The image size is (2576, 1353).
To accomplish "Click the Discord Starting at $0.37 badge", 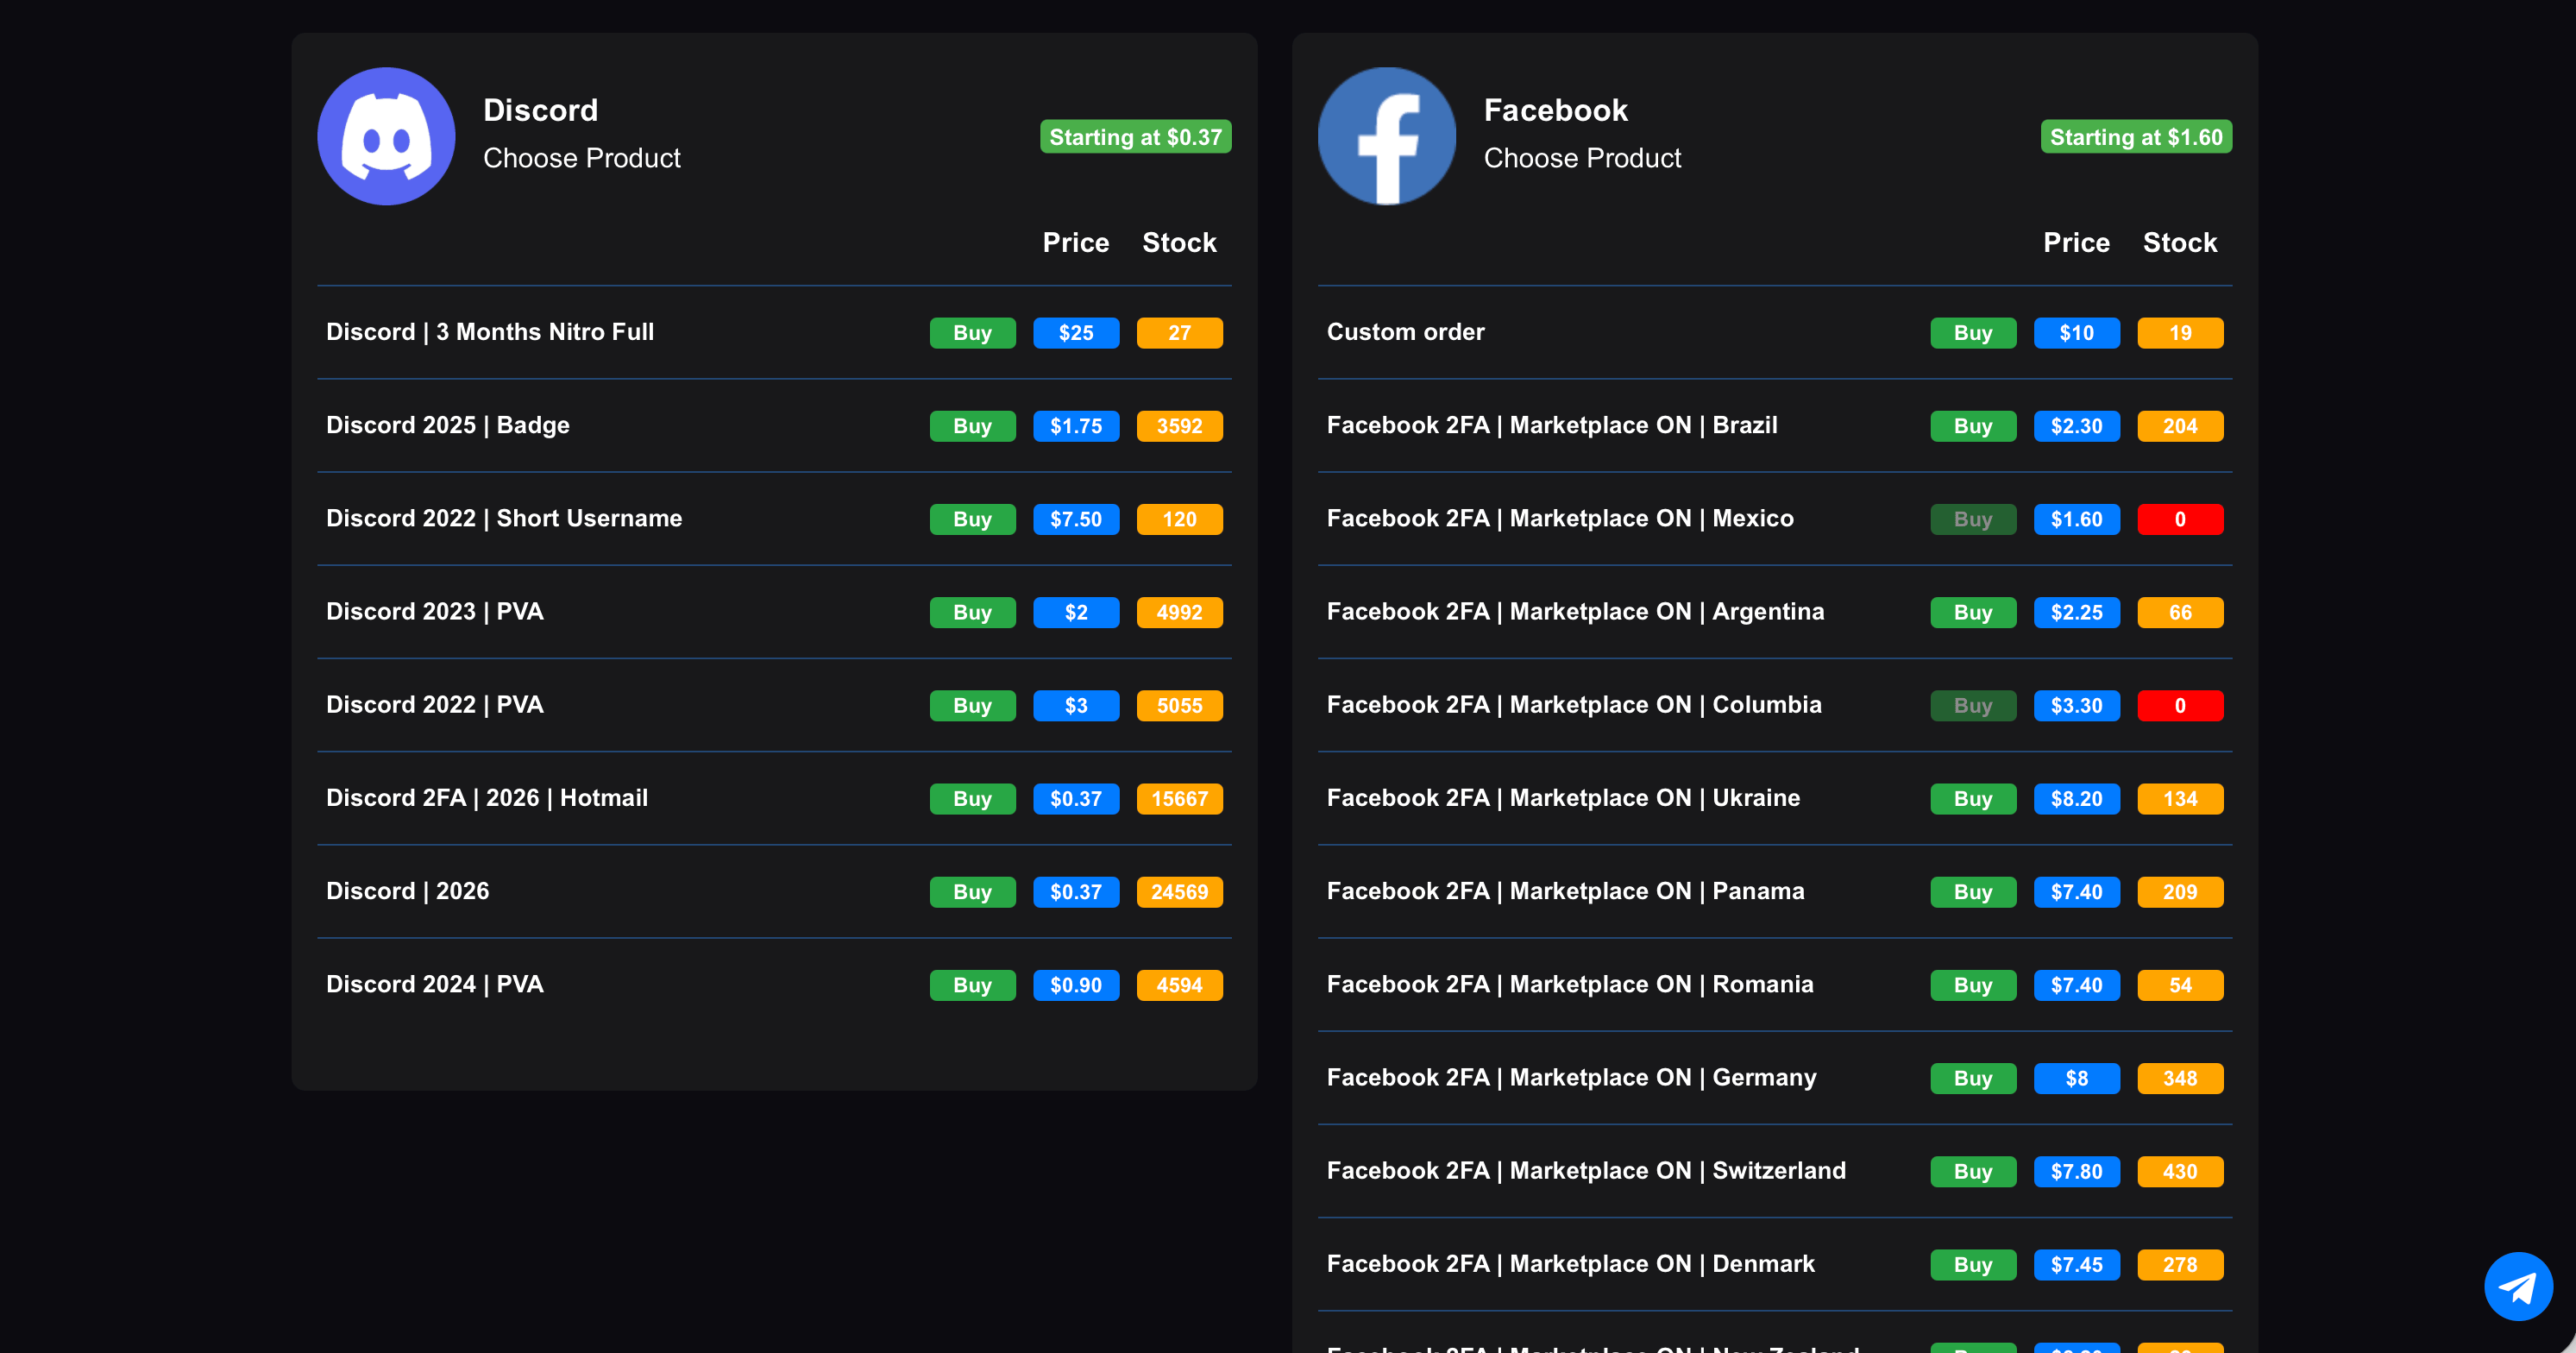I will (x=1135, y=137).
